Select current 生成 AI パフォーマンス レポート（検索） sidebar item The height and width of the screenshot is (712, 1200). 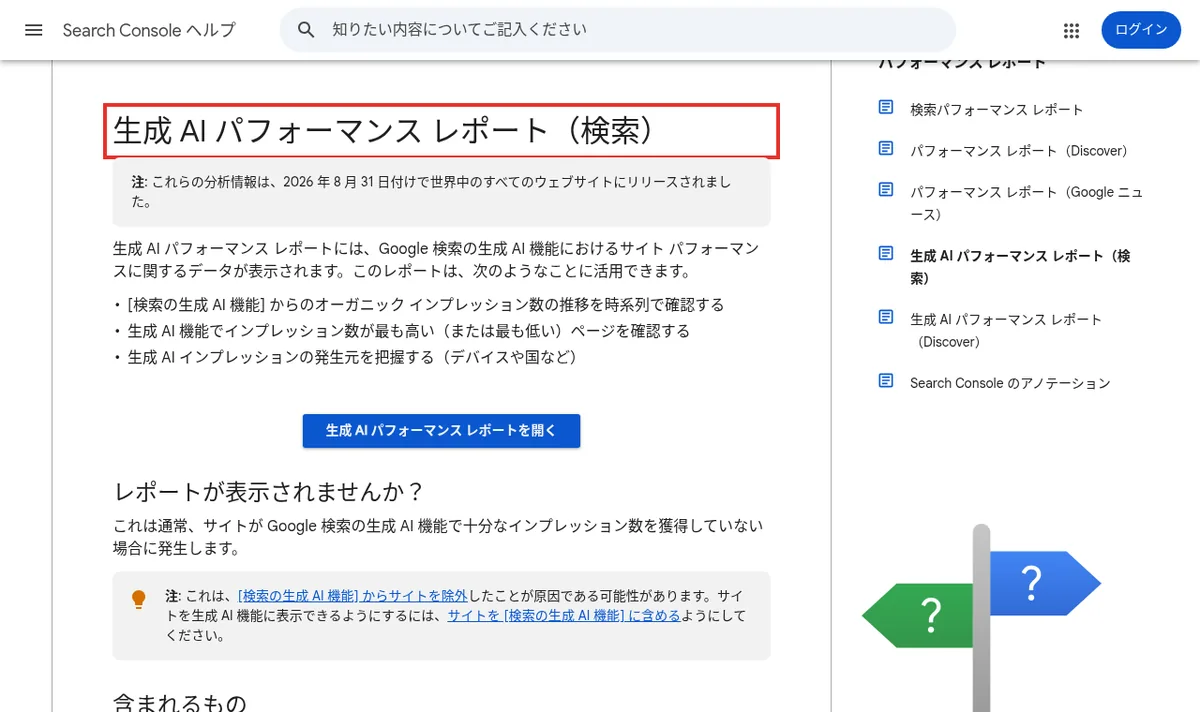point(1020,267)
